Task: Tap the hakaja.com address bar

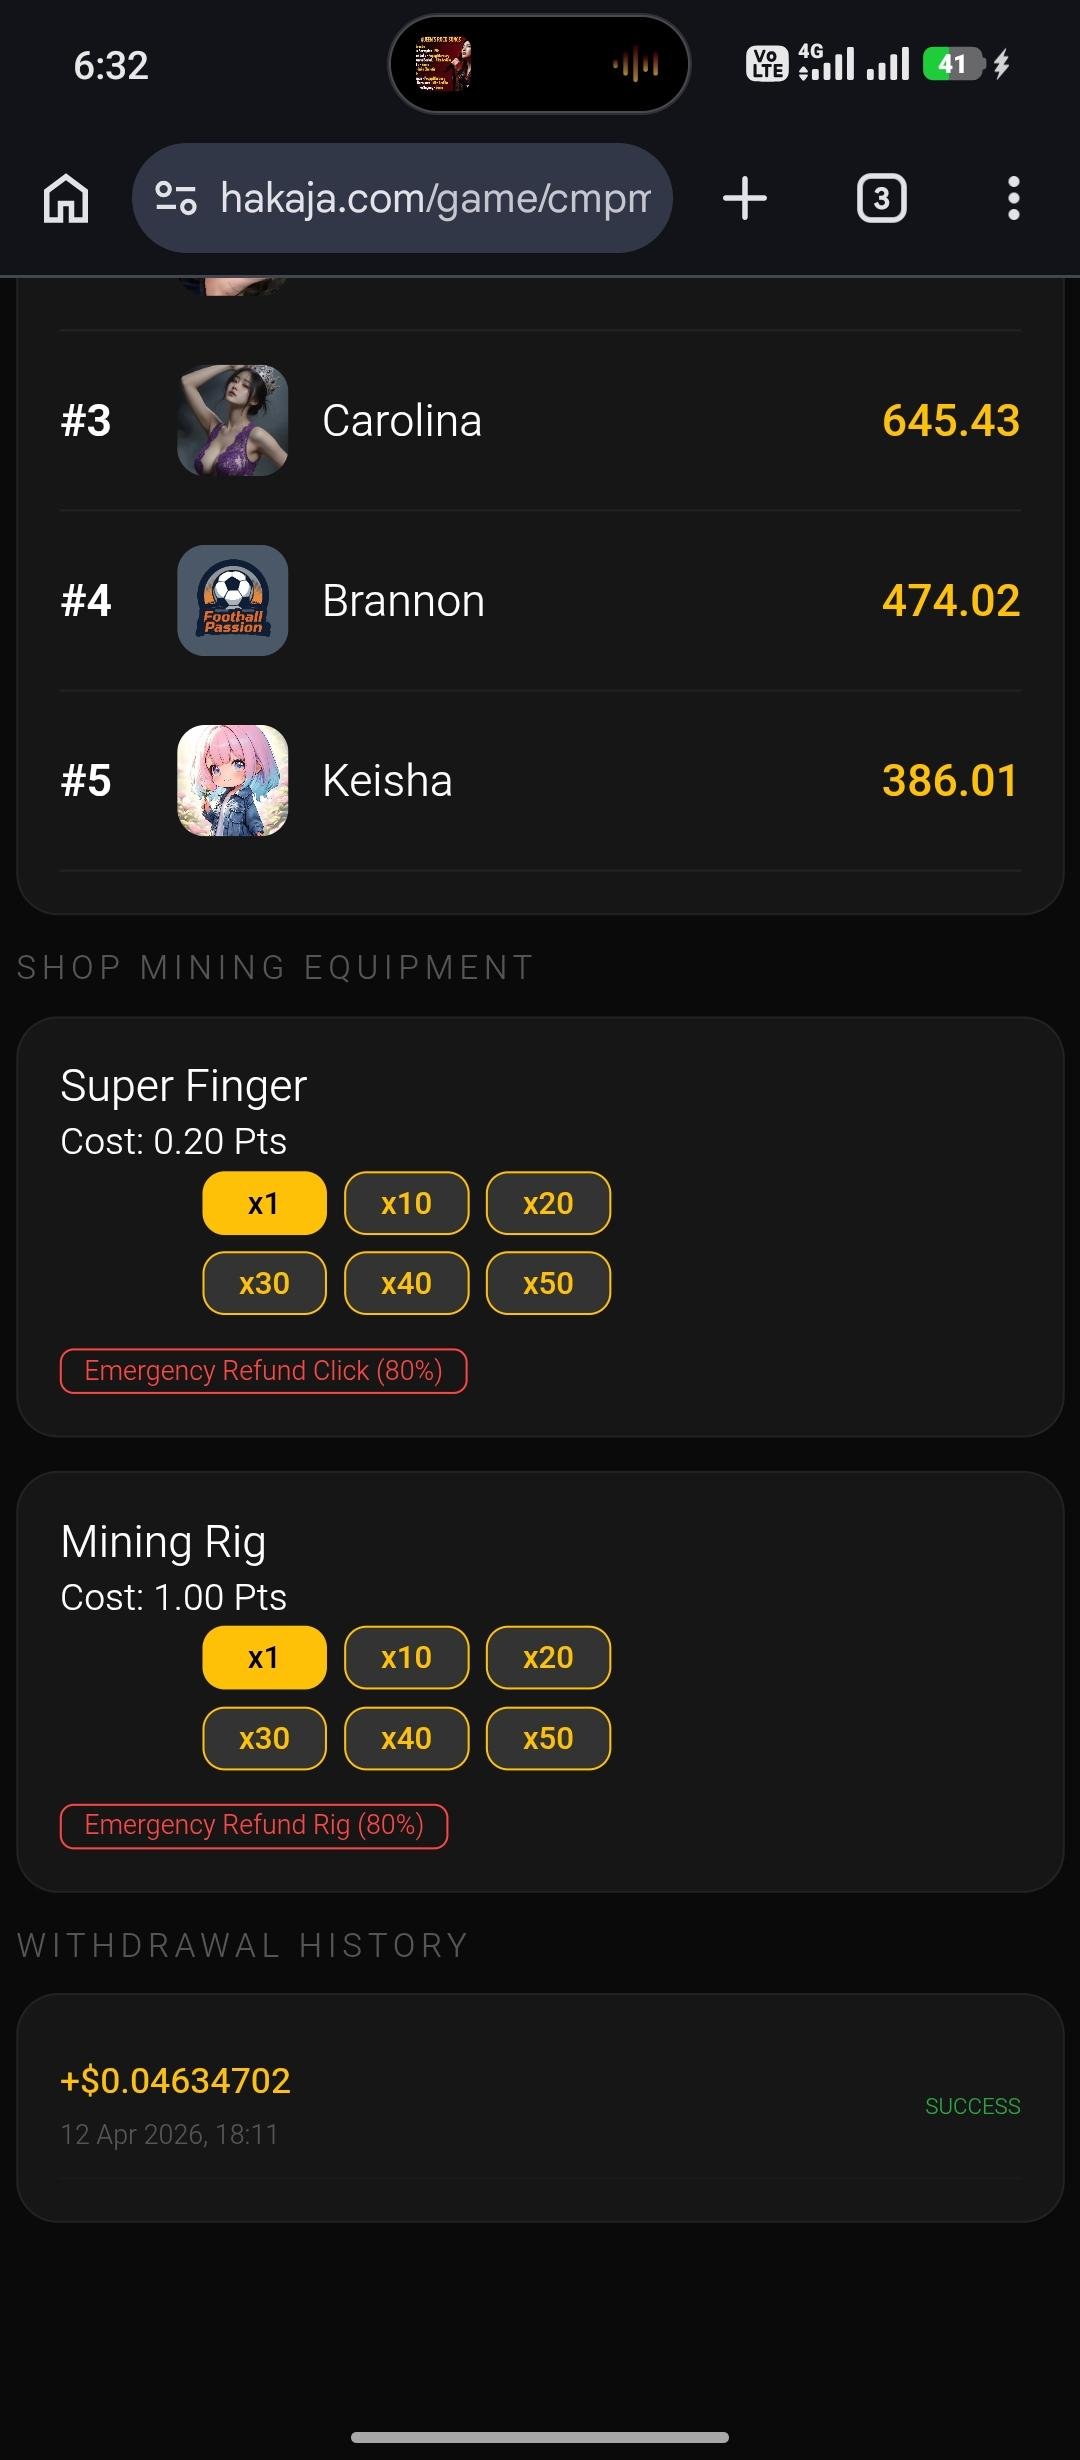Action: tap(435, 198)
